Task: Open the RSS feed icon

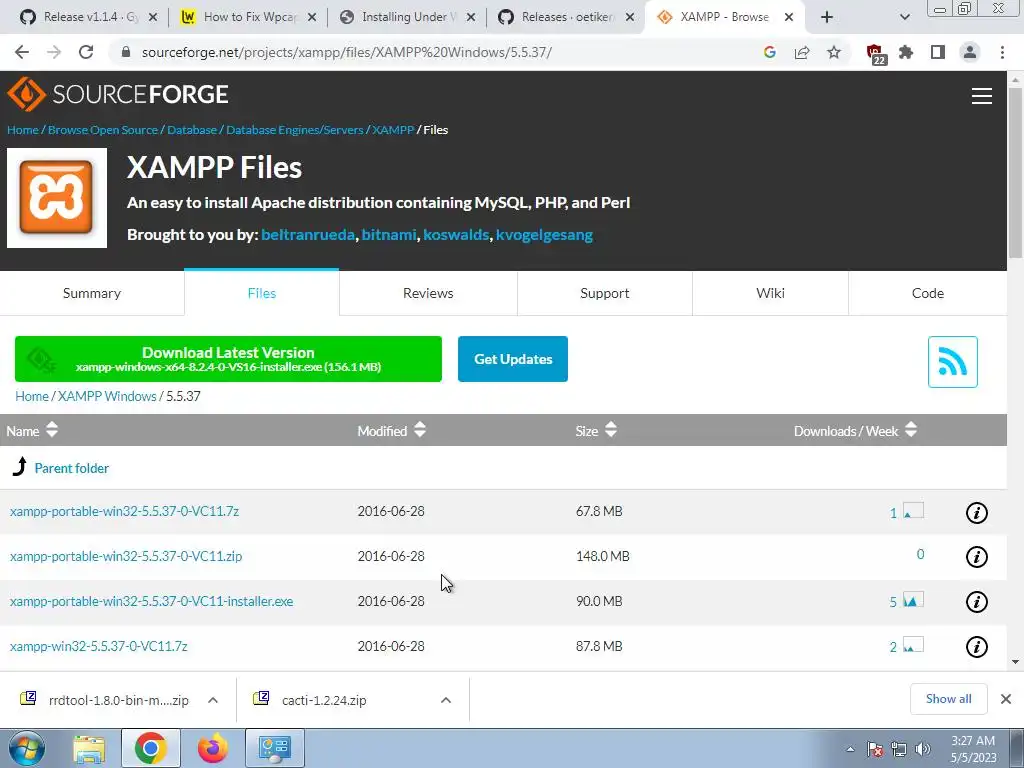Action: [x=952, y=362]
